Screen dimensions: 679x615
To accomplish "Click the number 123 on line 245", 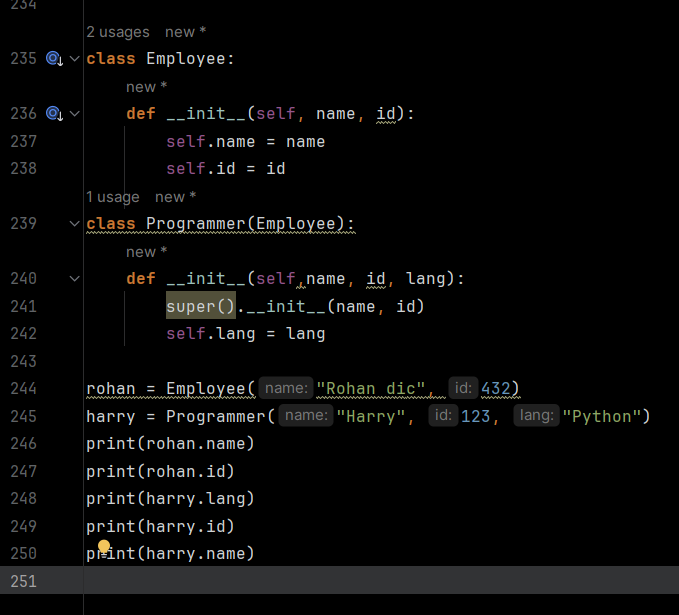I will coord(475,417).
